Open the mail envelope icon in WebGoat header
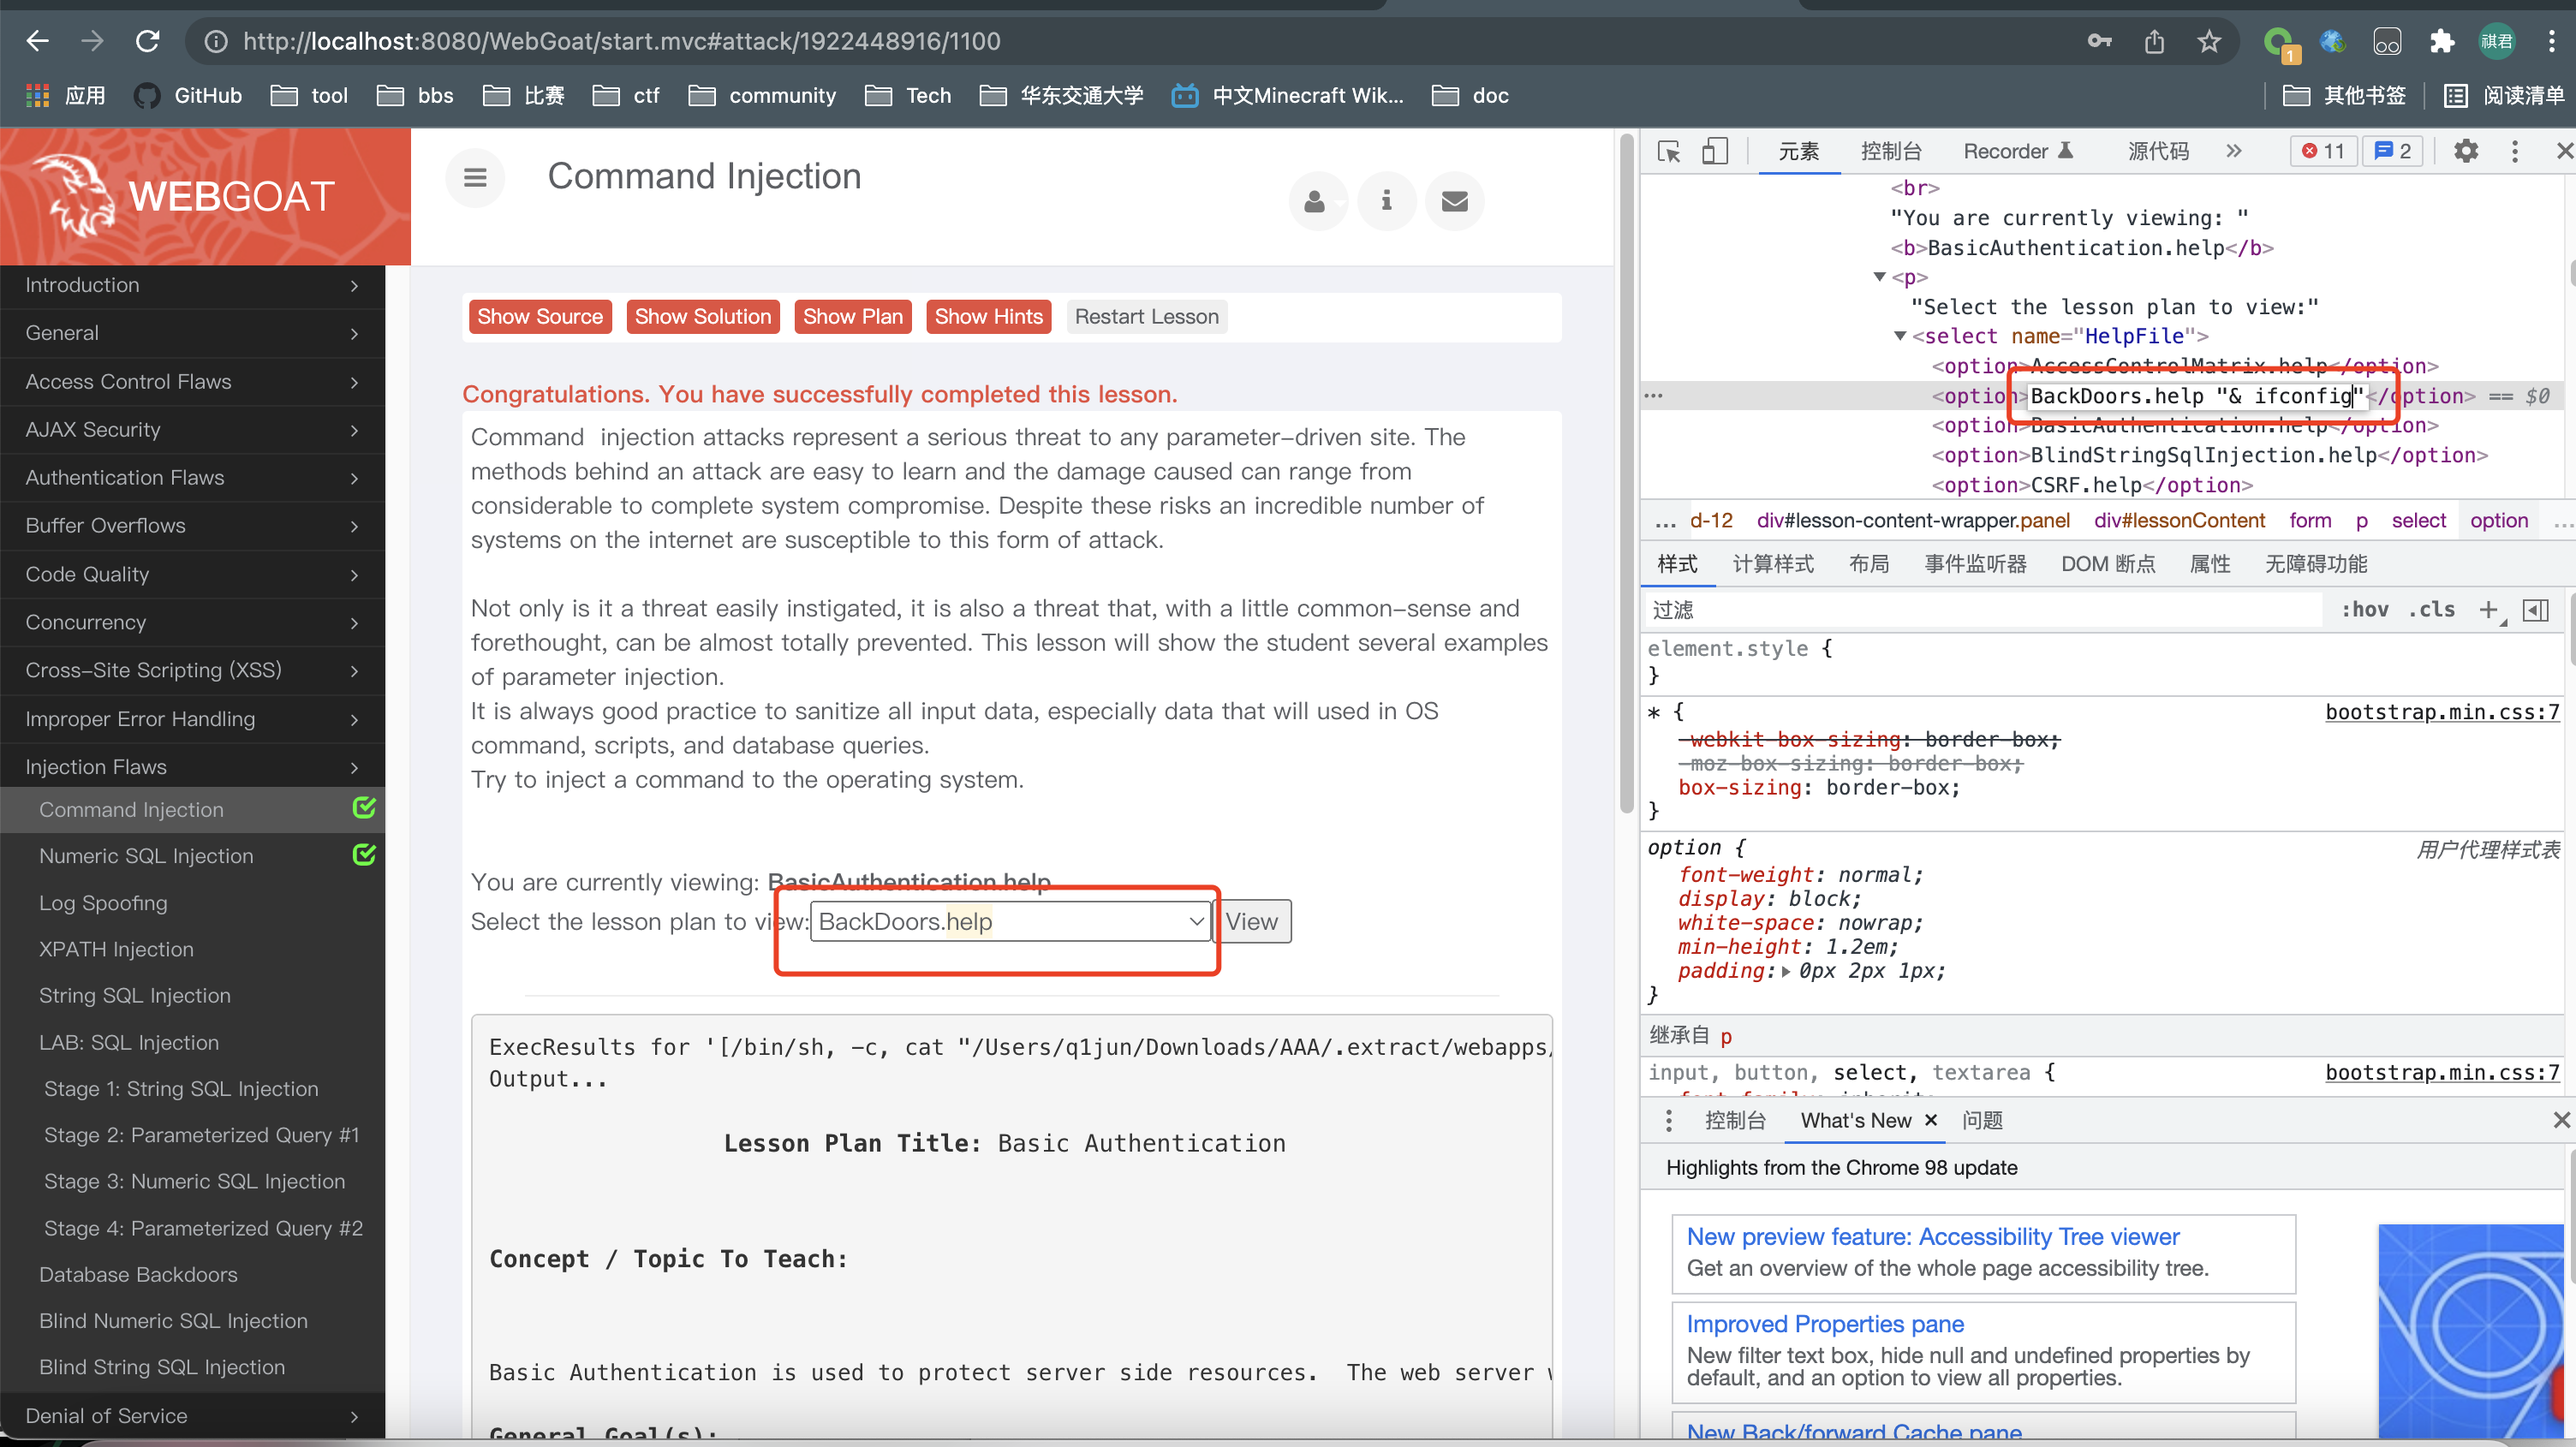This screenshot has width=2576, height=1447. coord(1455,201)
